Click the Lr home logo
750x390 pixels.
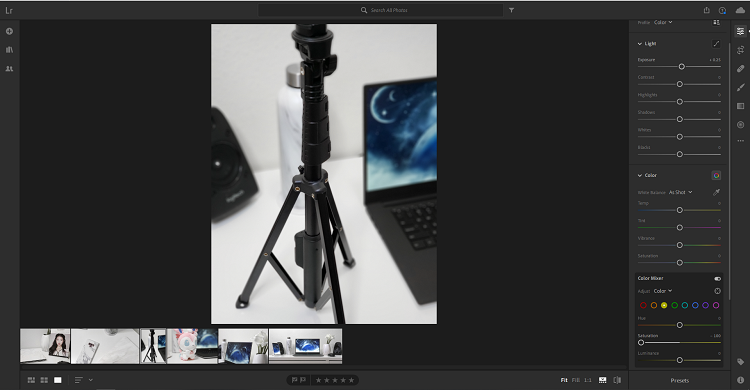pos(9,10)
